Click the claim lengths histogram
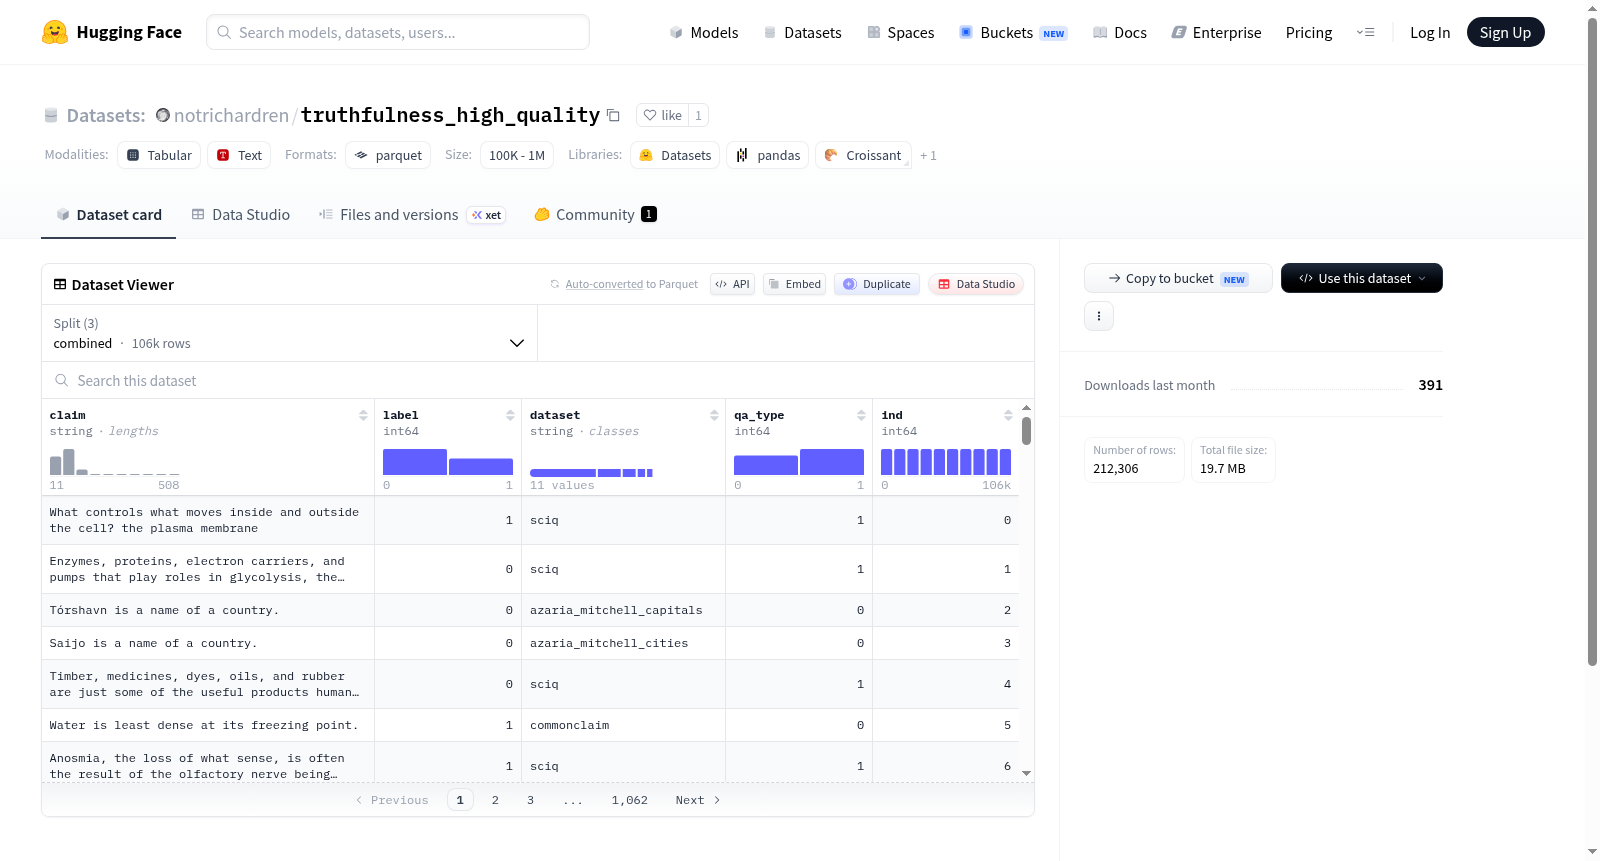This screenshot has height=861, width=1600. (x=115, y=462)
